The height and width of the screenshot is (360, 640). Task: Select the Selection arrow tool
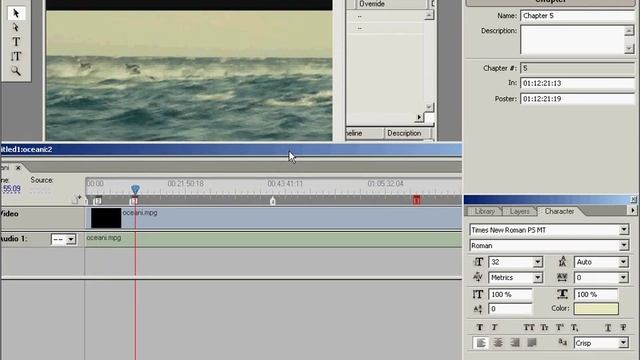pos(16,13)
